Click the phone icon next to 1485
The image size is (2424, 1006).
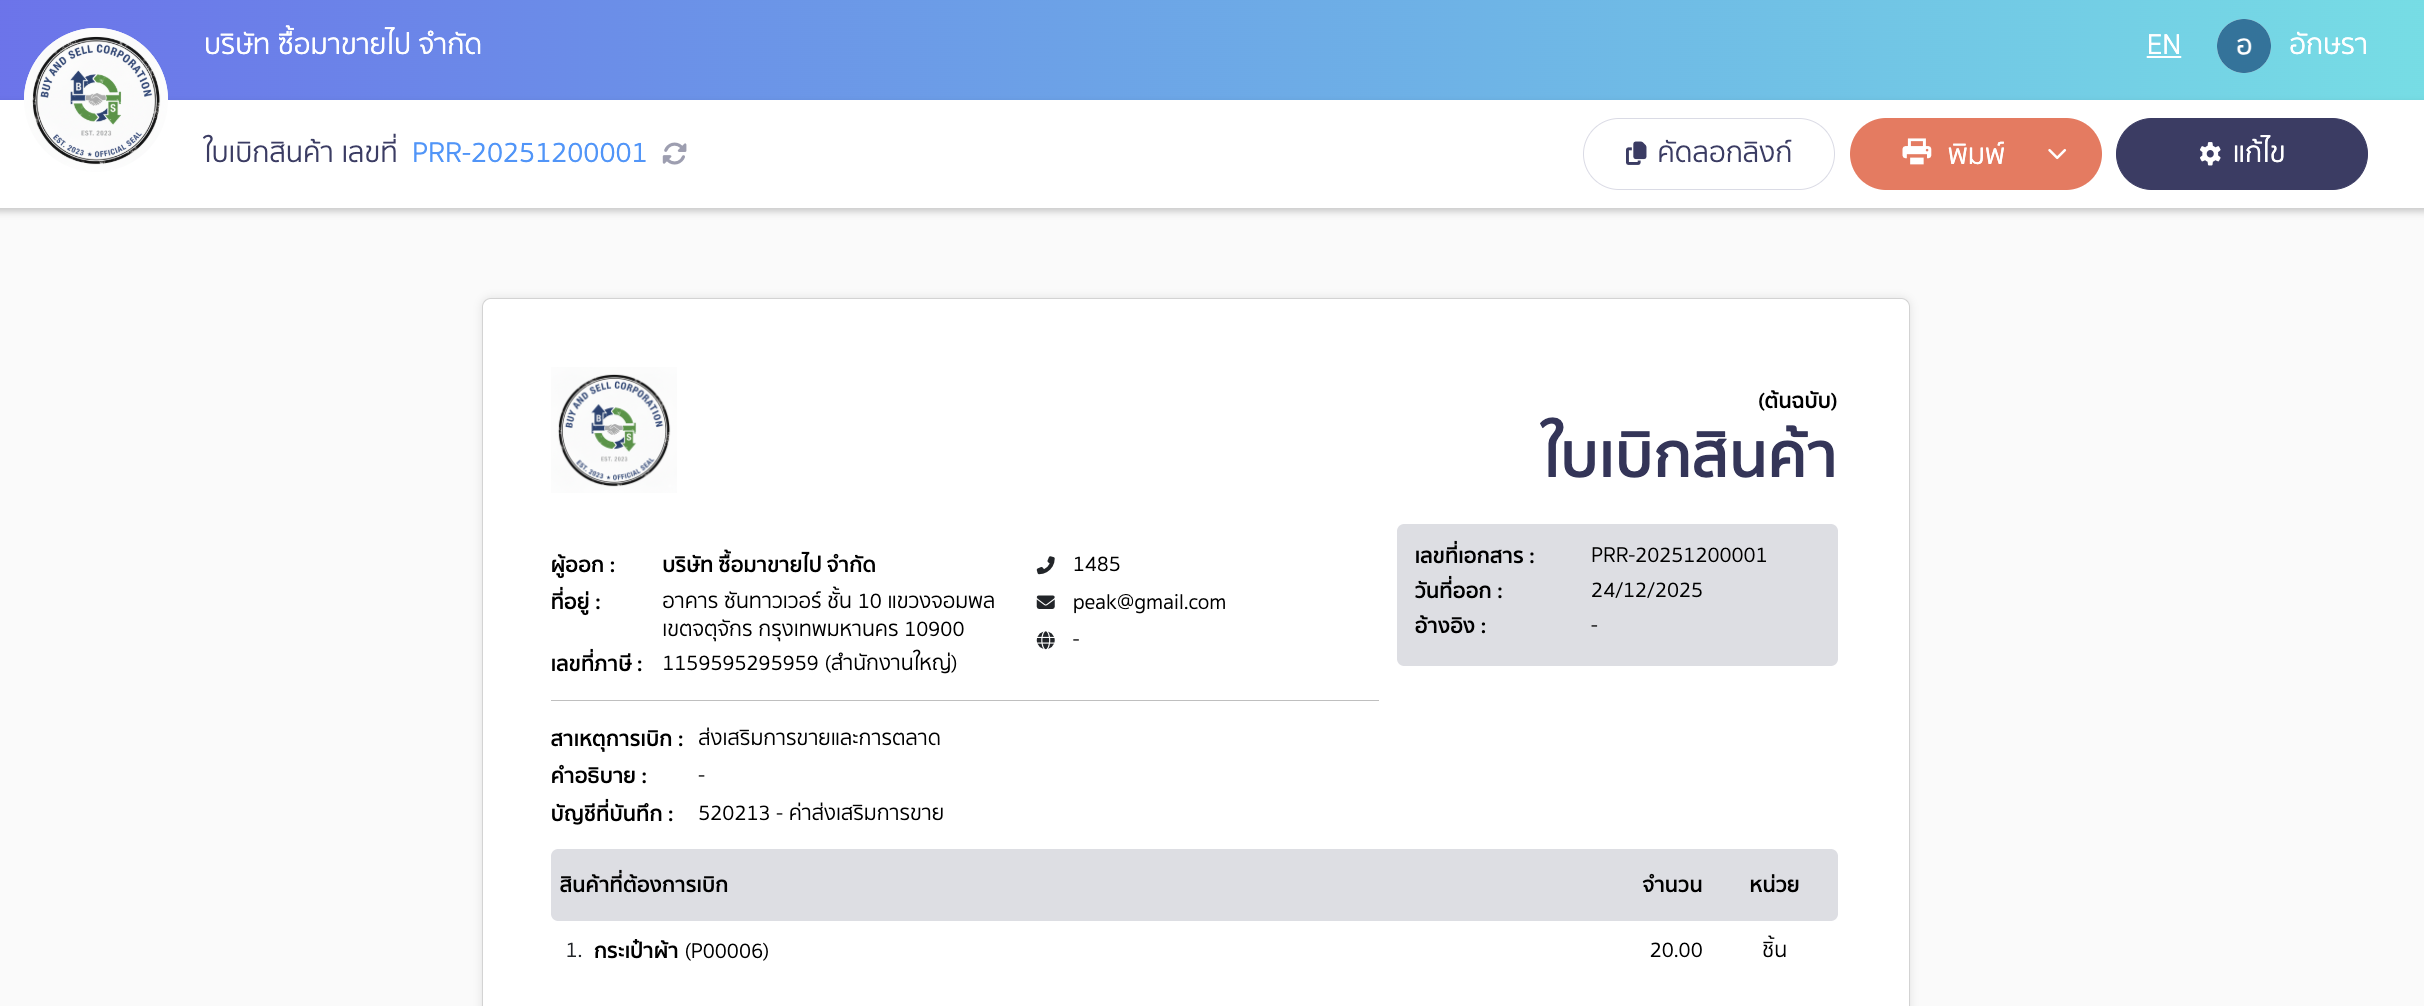[1046, 565]
